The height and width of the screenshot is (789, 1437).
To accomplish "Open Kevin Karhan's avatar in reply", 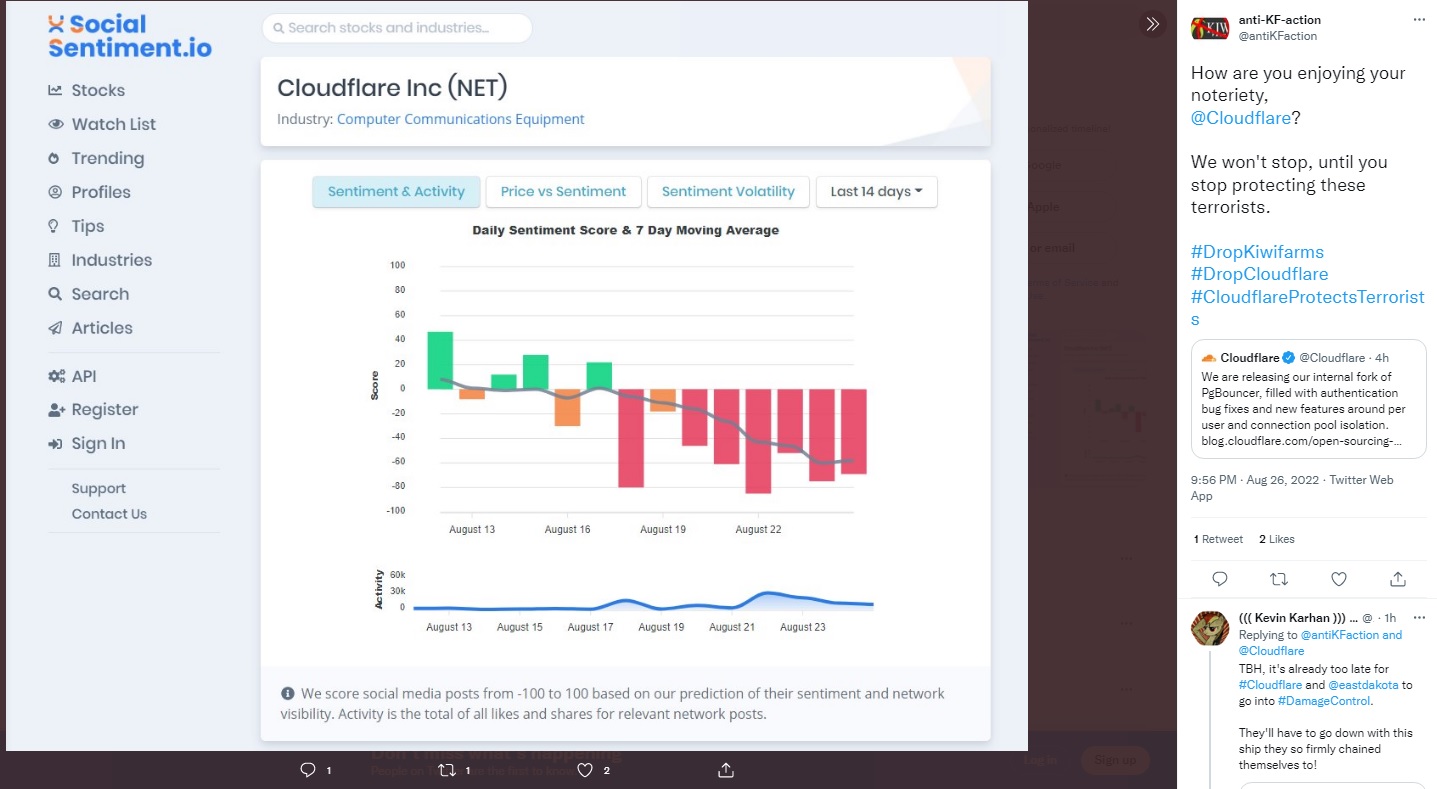I will [x=1210, y=628].
